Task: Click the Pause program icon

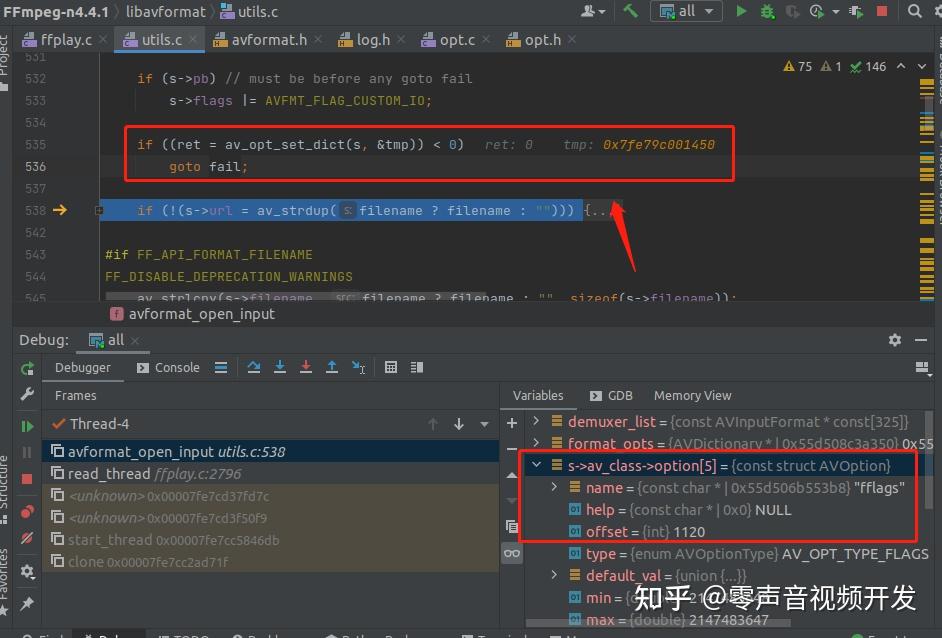Action: click(x=27, y=452)
